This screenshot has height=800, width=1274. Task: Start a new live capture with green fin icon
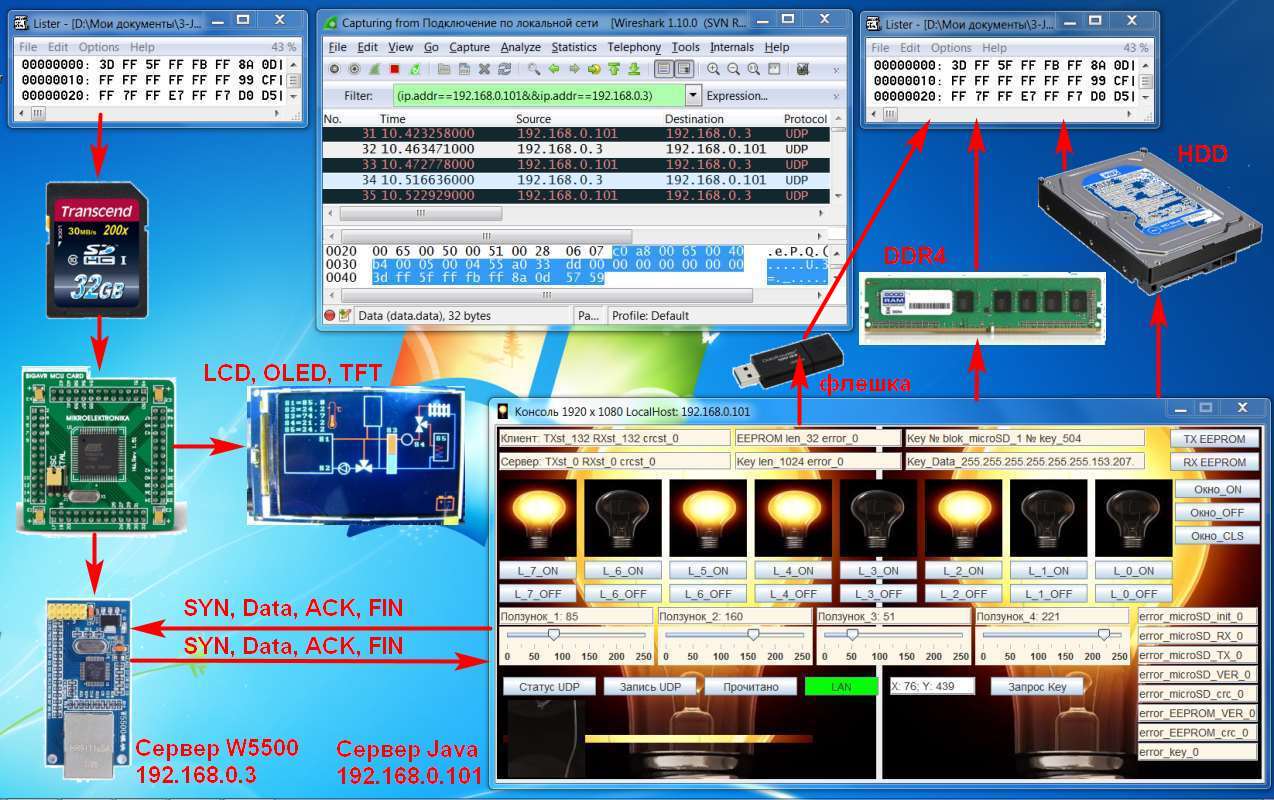[x=374, y=69]
